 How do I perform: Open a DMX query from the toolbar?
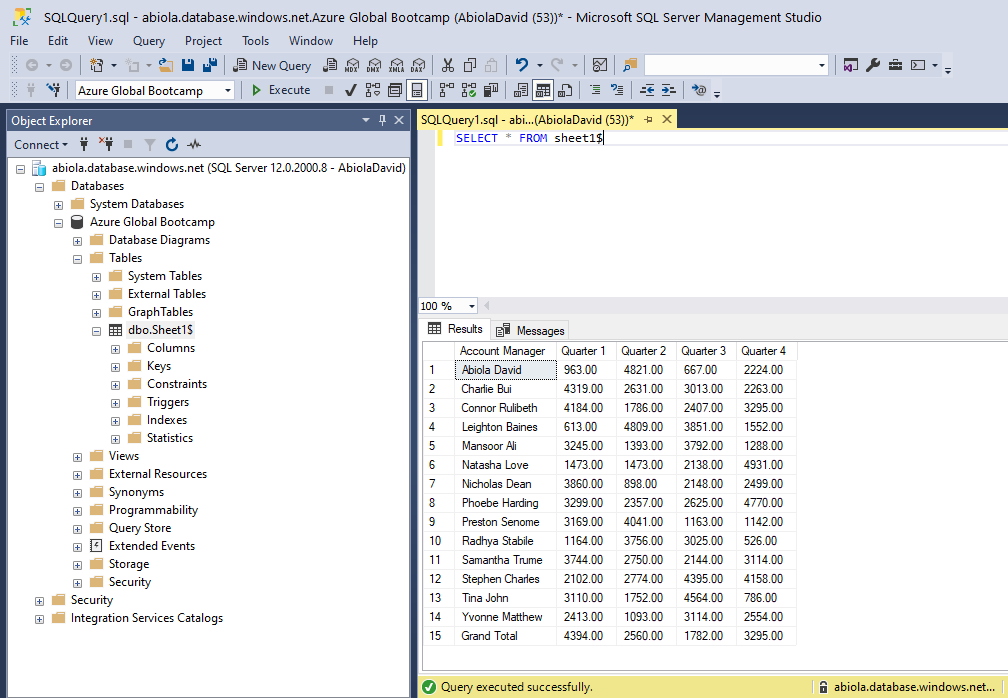tap(374, 65)
